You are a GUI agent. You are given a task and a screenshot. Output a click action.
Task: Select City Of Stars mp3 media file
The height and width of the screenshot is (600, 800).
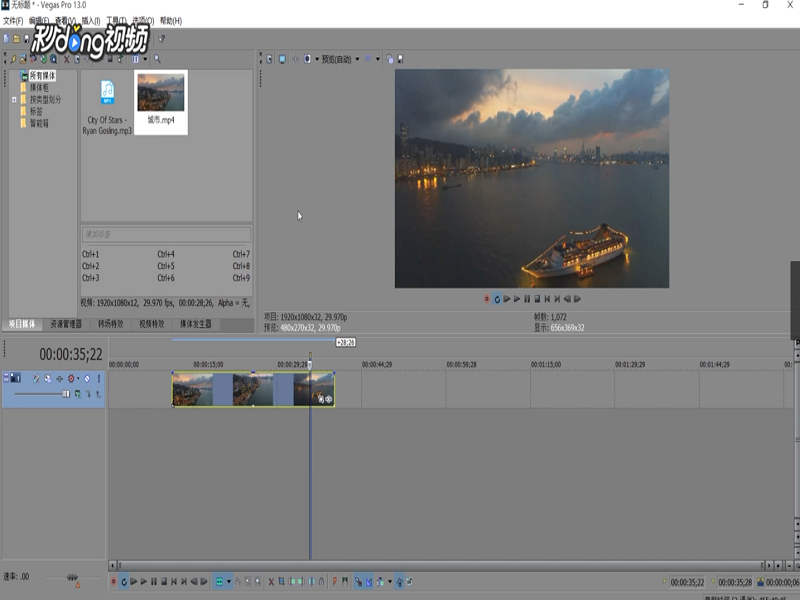pyautogui.click(x=107, y=107)
